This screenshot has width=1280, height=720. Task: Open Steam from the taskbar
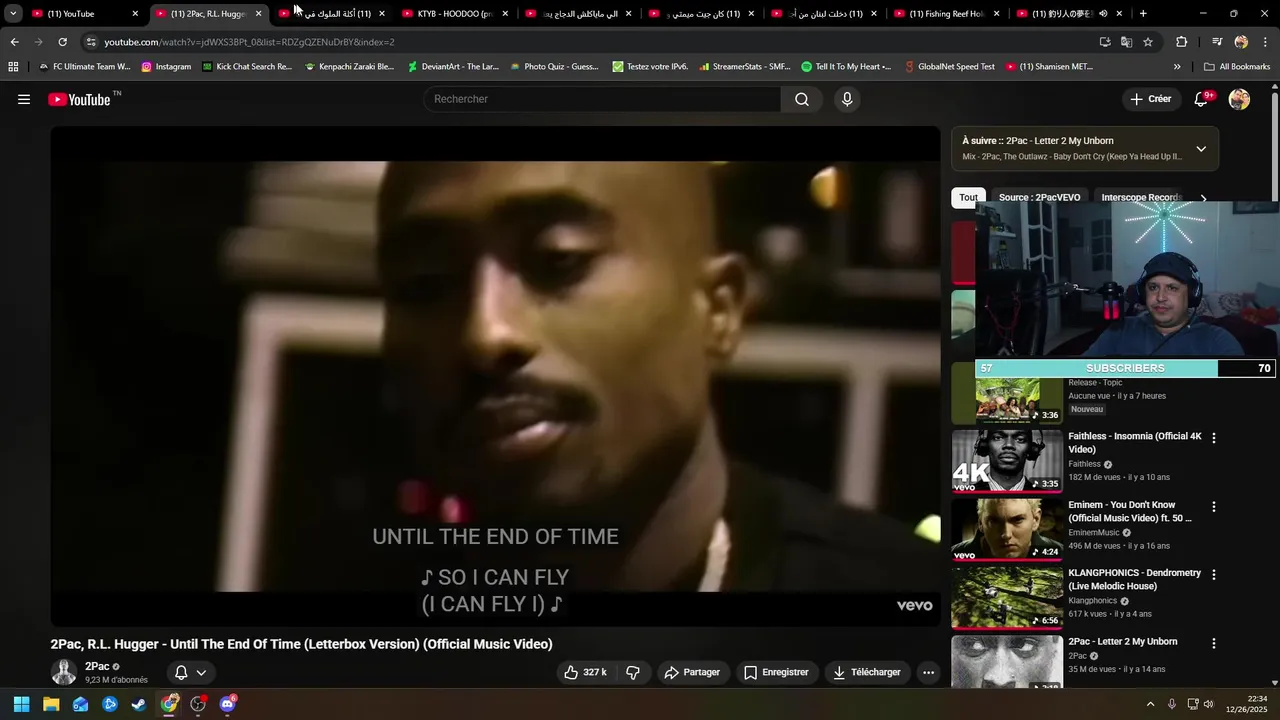point(139,704)
